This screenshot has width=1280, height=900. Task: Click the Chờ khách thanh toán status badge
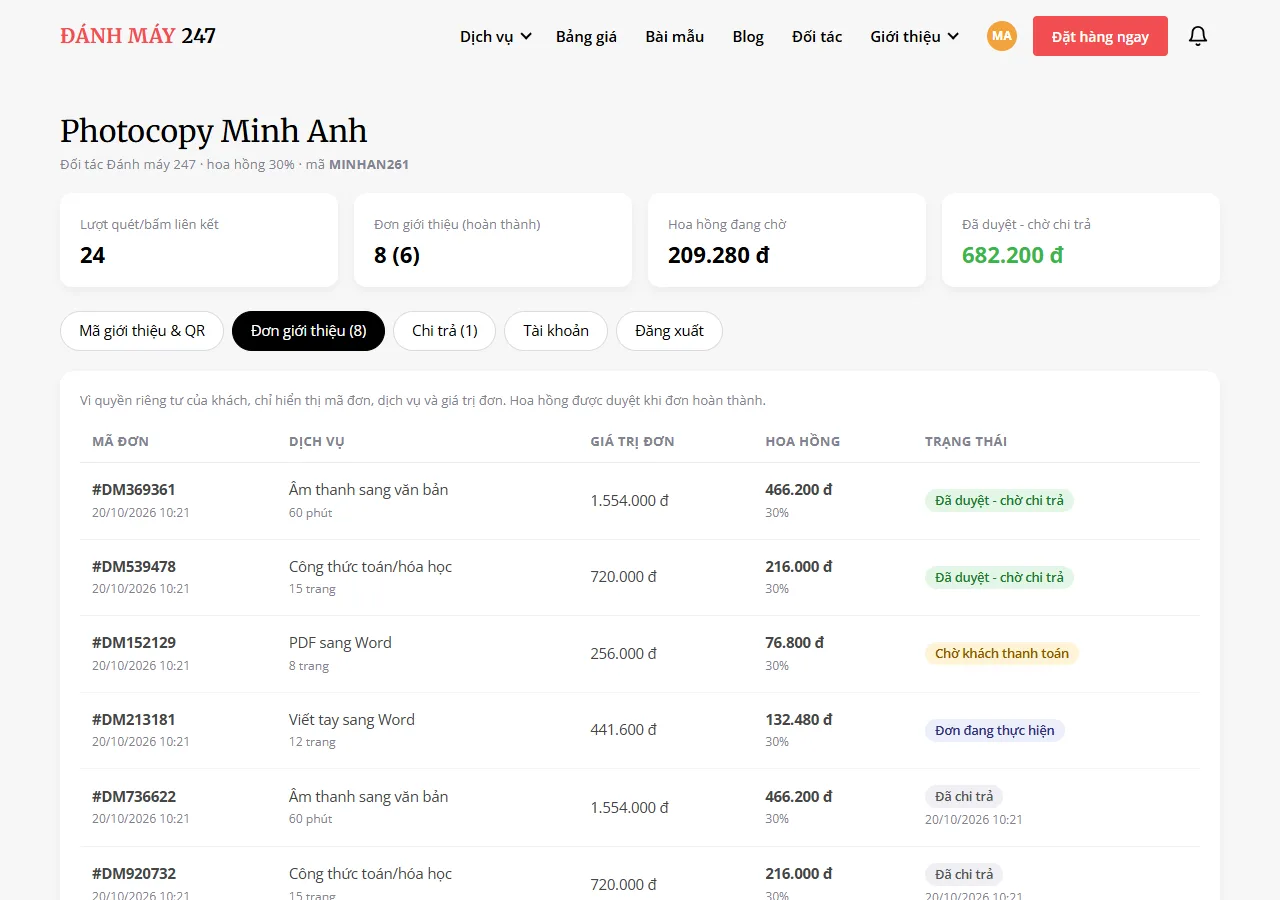click(x=1002, y=654)
